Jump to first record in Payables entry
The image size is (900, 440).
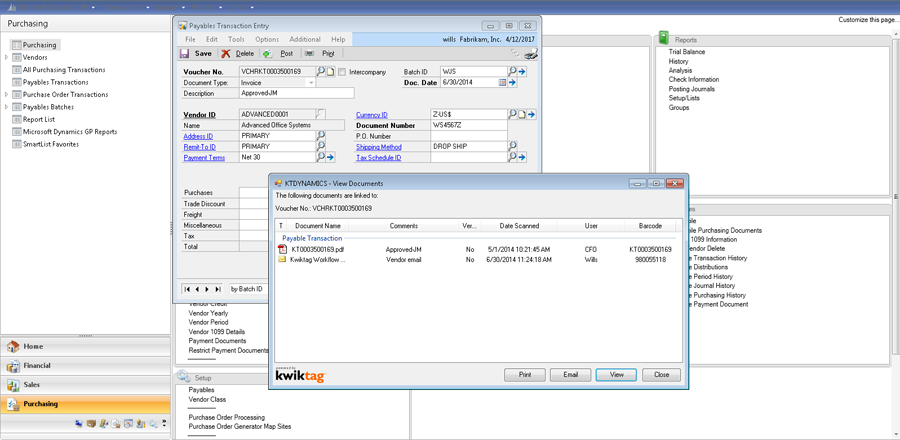click(x=187, y=289)
